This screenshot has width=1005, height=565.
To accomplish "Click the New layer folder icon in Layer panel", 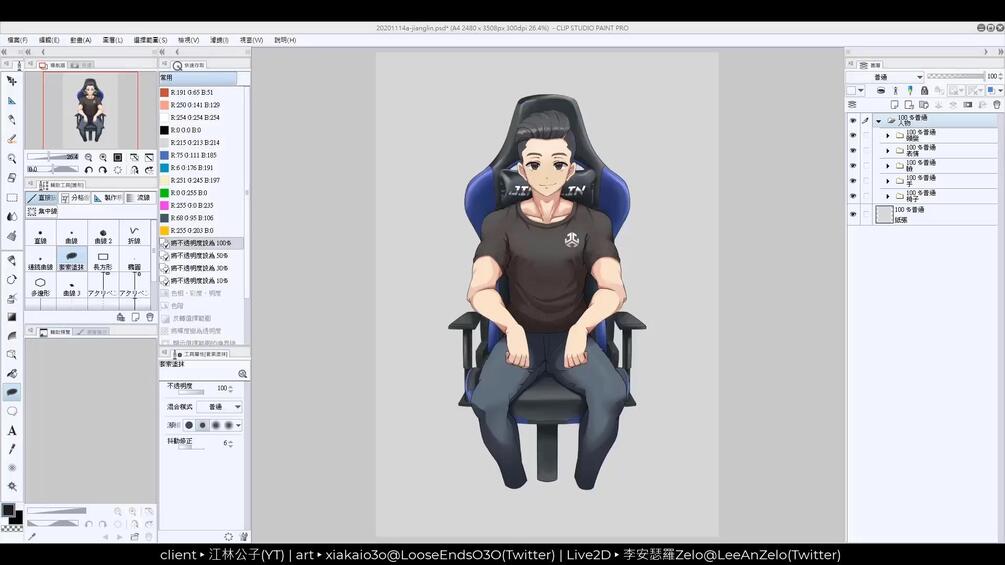I will click(x=924, y=104).
